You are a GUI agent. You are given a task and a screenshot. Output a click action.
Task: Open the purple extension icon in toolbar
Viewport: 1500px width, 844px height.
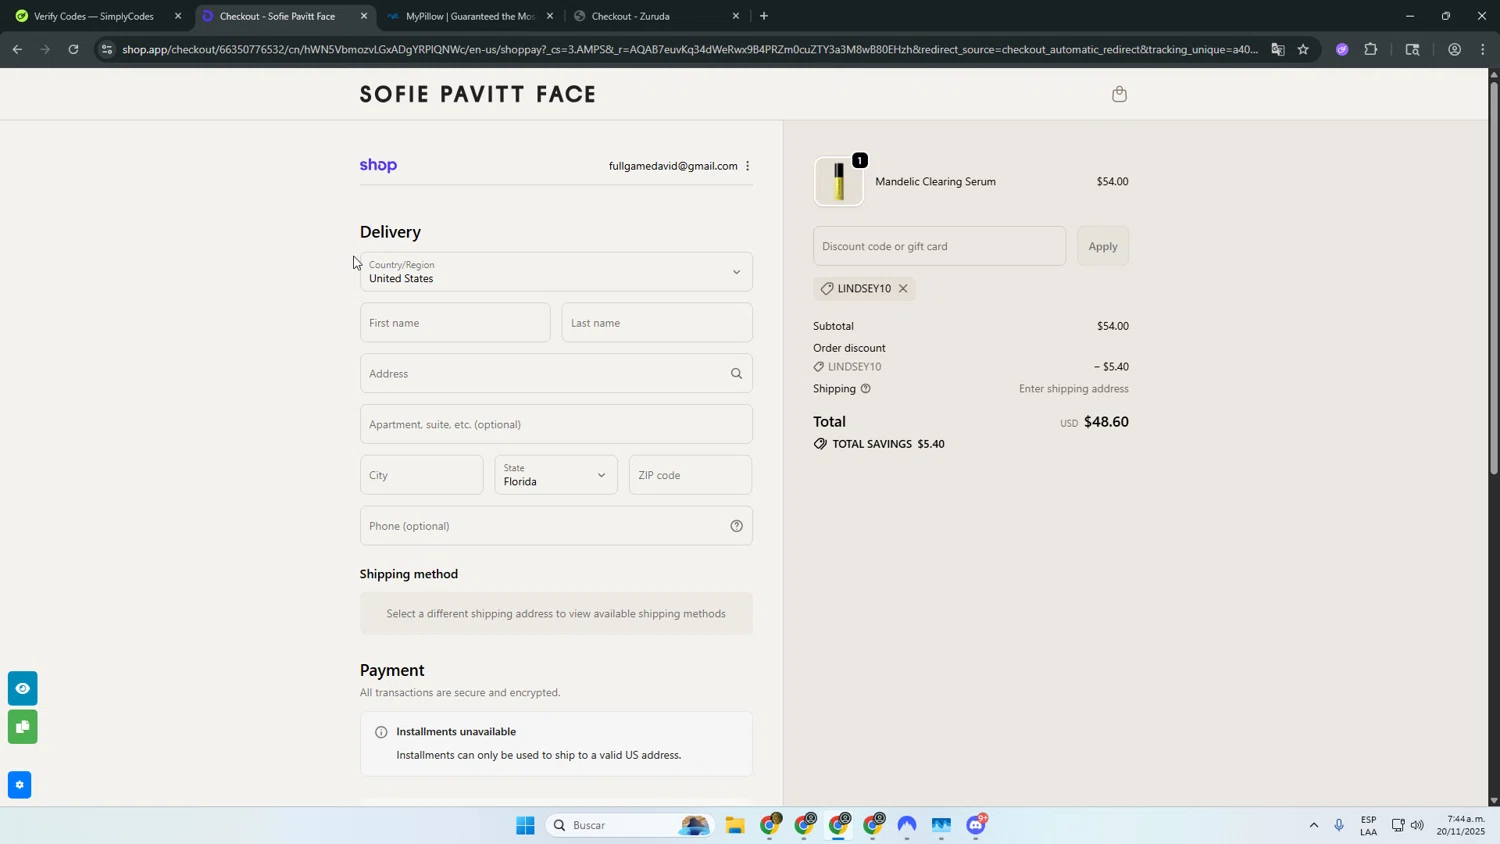pyautogui.click(x=1342, y=49)
